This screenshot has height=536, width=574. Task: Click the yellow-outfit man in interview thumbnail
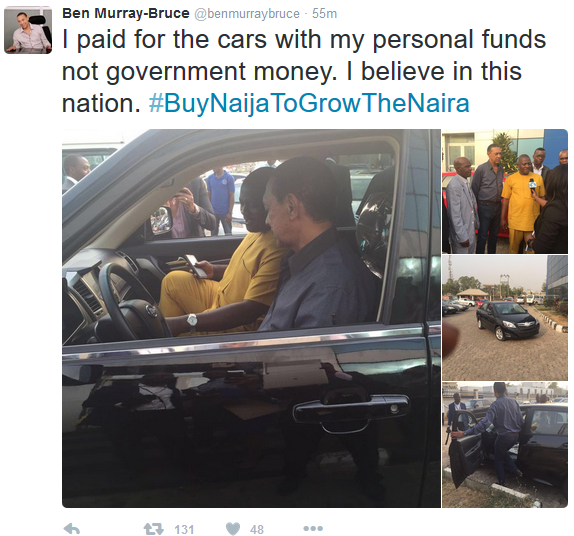click(522, 205)
